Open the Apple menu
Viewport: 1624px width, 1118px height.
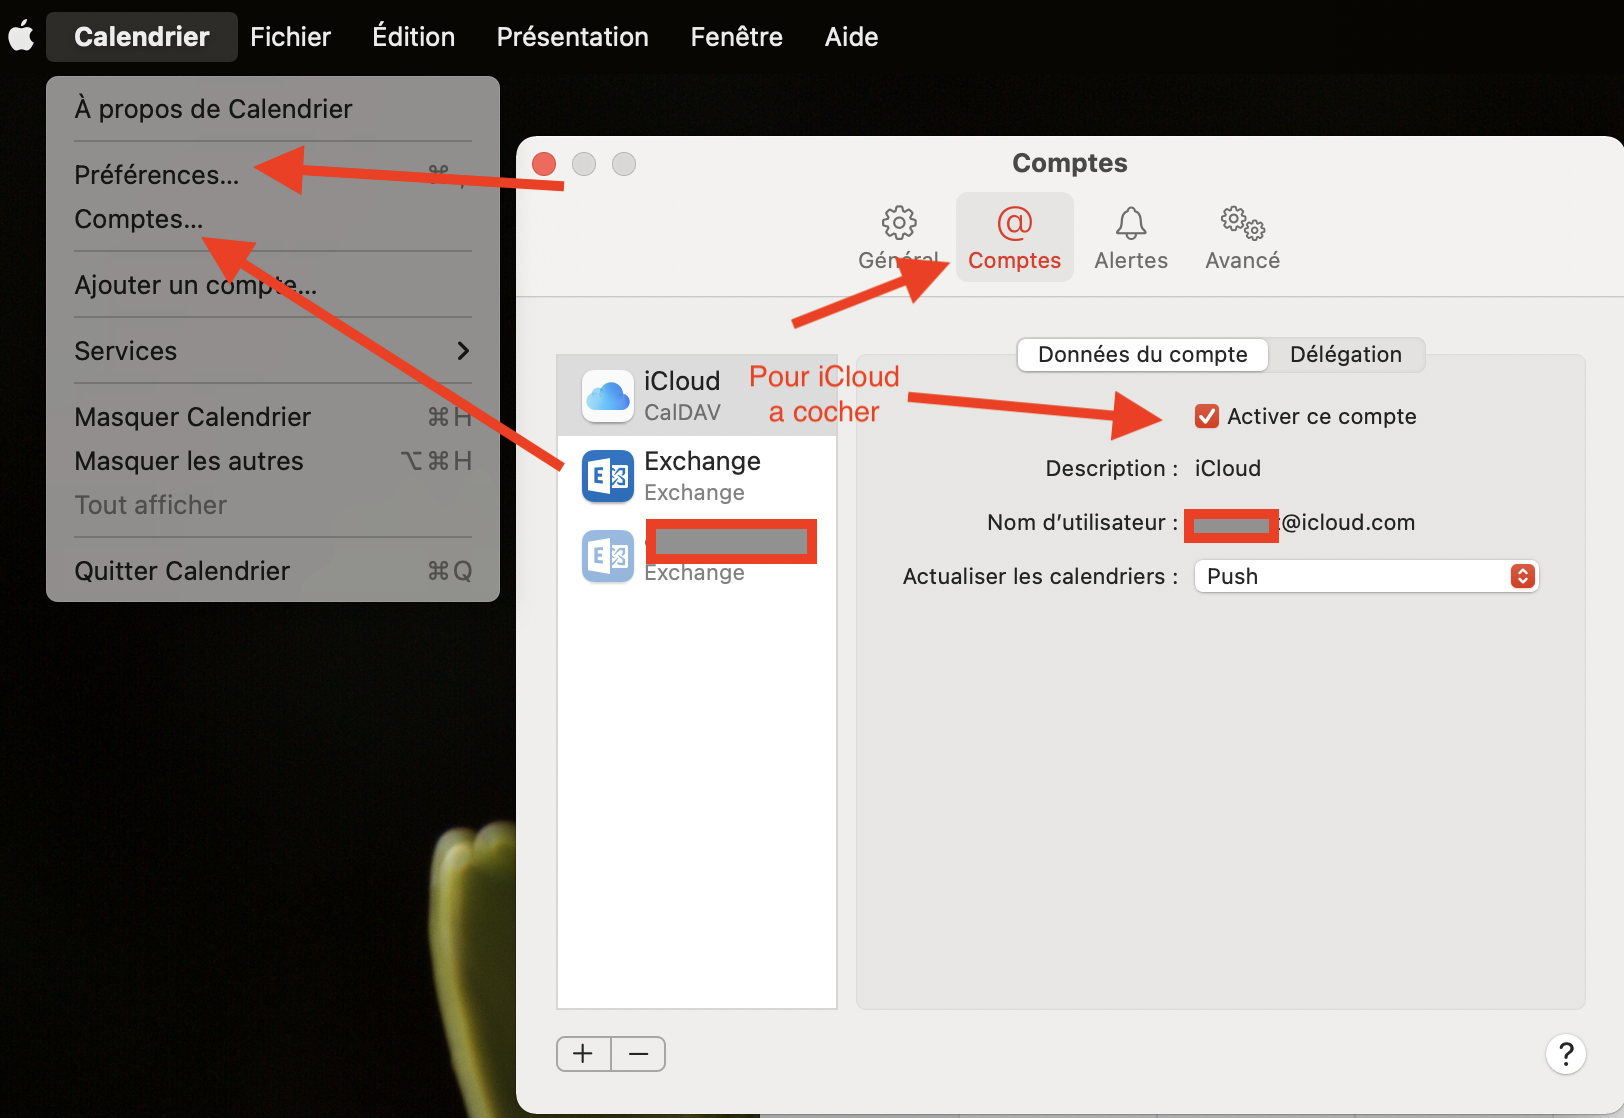point(21,37)
